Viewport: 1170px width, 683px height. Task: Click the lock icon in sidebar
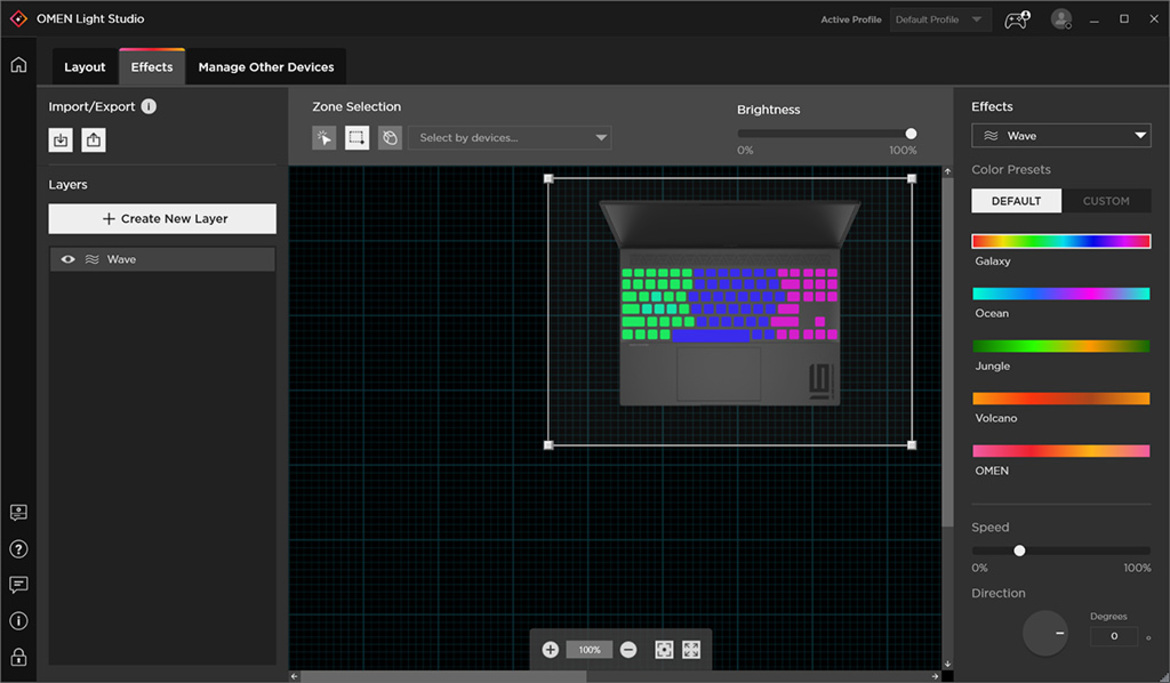(x=19, y=657)
